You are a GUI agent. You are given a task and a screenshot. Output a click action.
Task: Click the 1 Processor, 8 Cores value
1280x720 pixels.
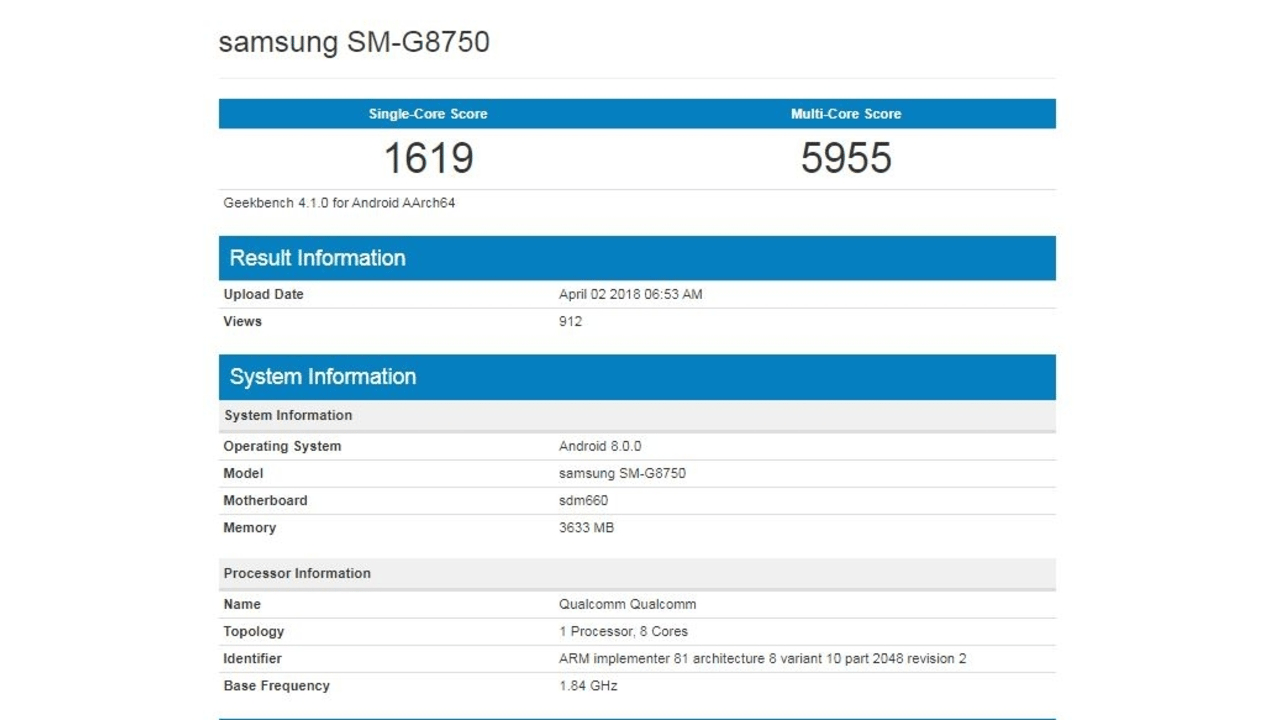623,631
